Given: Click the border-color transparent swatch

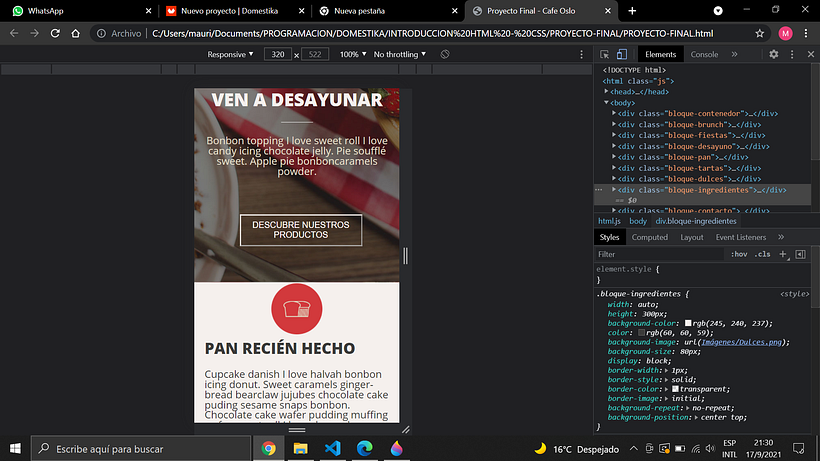Looking at the screenshot, I should [675, 389].
